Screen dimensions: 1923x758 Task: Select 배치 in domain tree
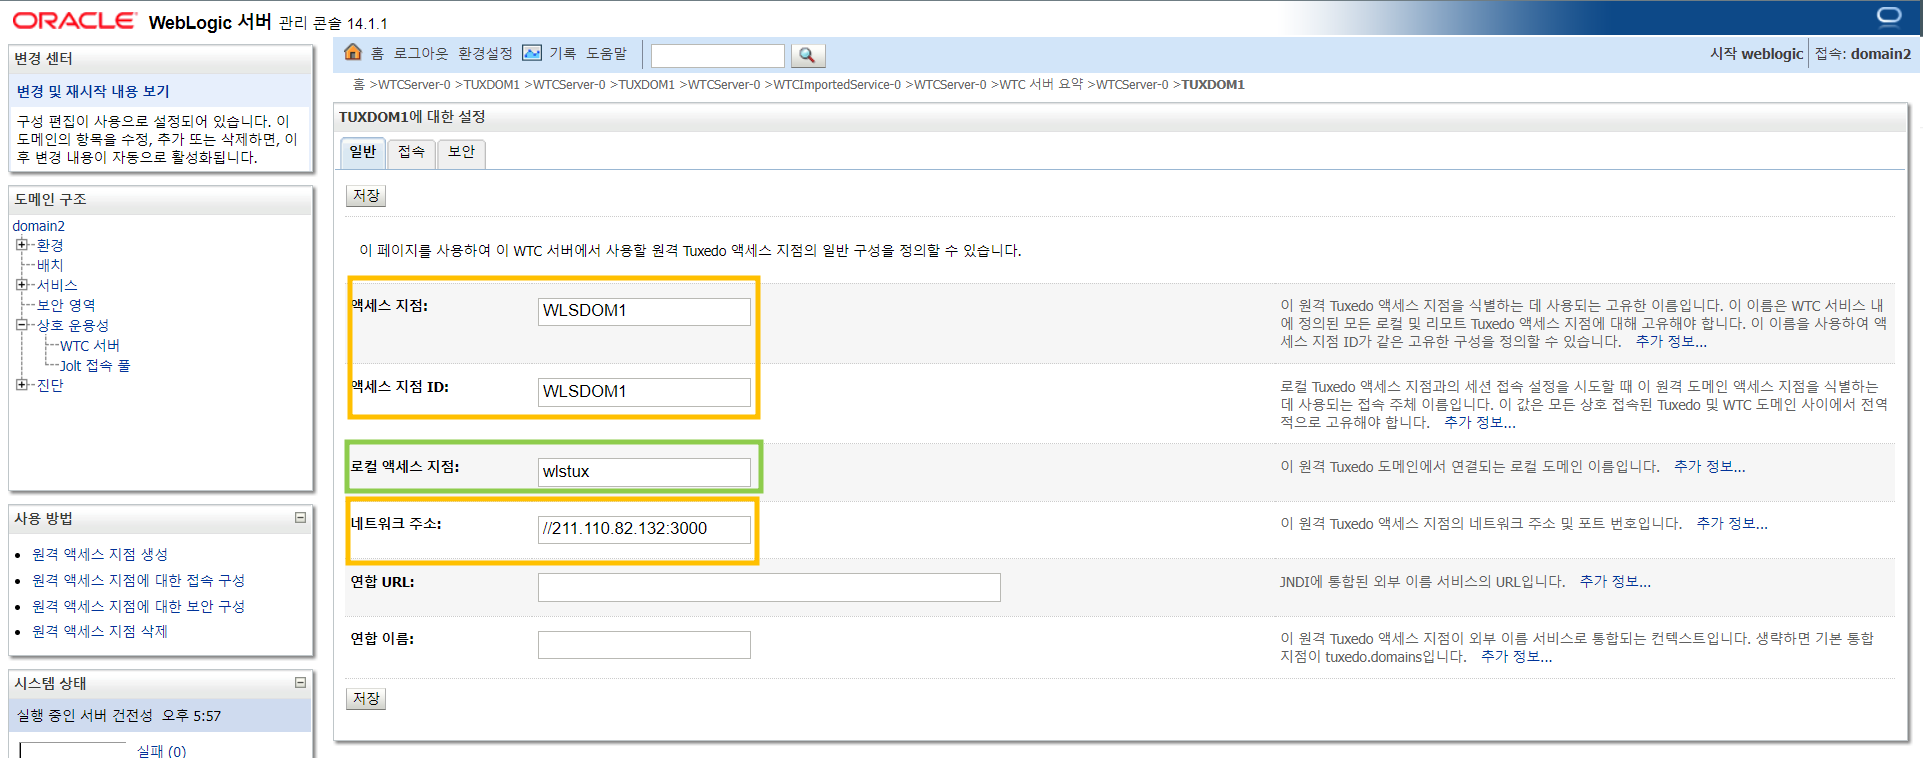(50, 265)
